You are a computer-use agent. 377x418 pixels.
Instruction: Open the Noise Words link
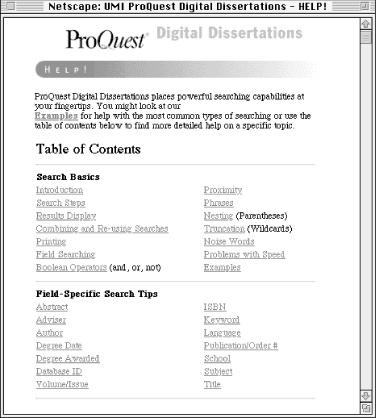click(x=229, y=242)
